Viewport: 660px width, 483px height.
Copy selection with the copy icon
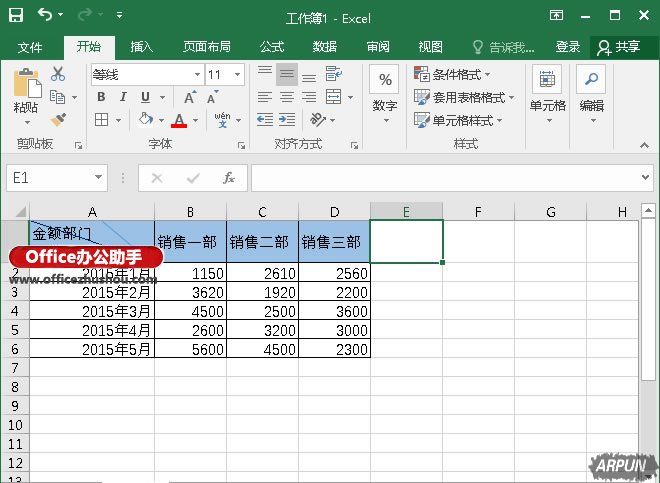[58, 97]
